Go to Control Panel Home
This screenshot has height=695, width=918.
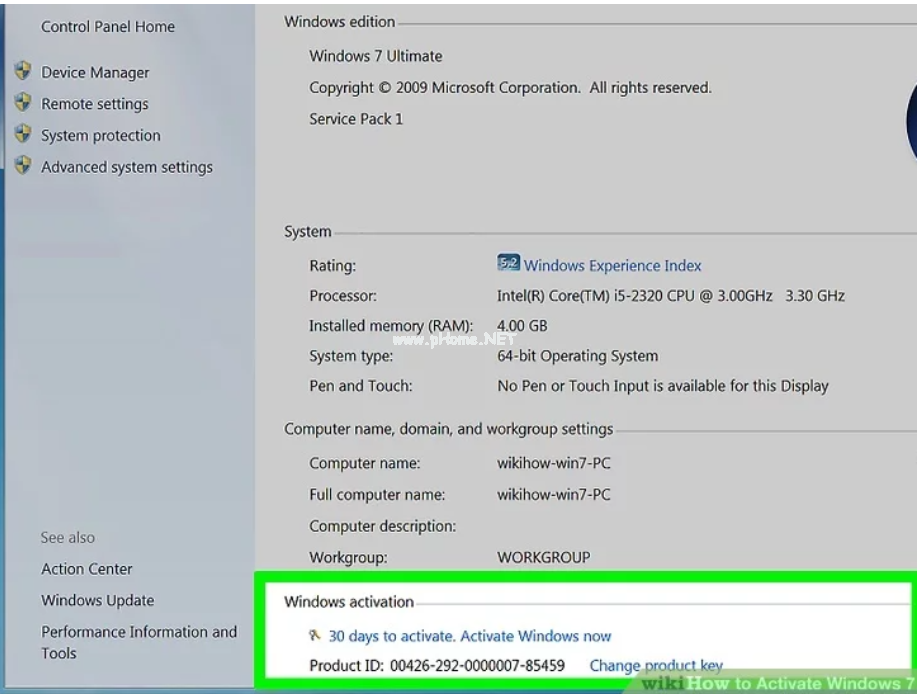click(107, 27)
